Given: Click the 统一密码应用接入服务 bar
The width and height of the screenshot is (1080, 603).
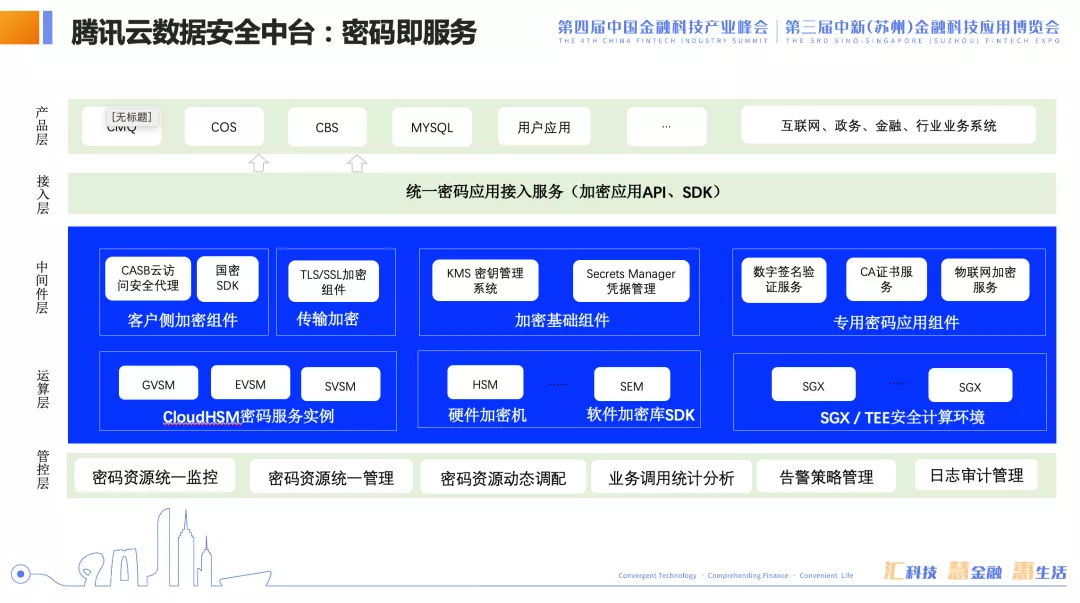Looking at the screenshot, I should 562,193.
